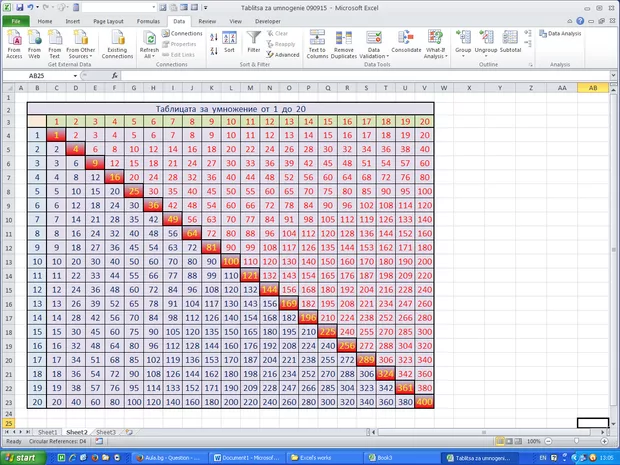Viewport: 620px width, 465px height.
Task: Click the Remove Duplicates icon
Action: pyautogui.click(x=344, y=44)
